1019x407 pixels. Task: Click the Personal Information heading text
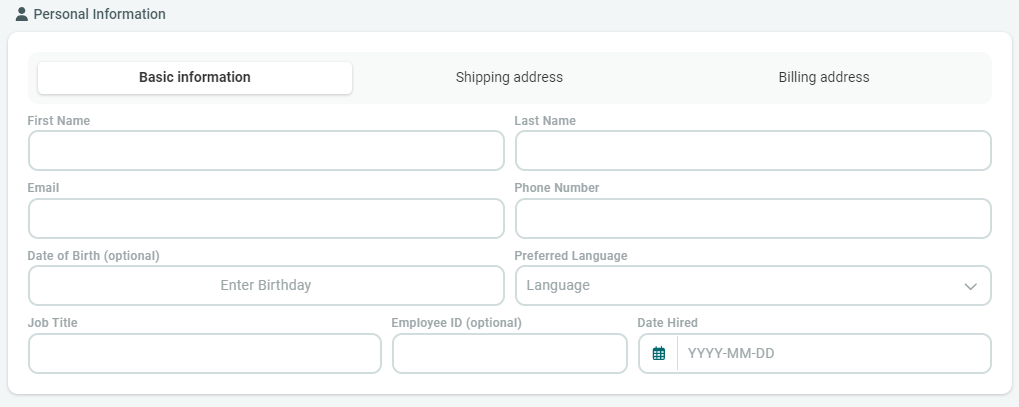pyautogui.click(x=100, y=15)
